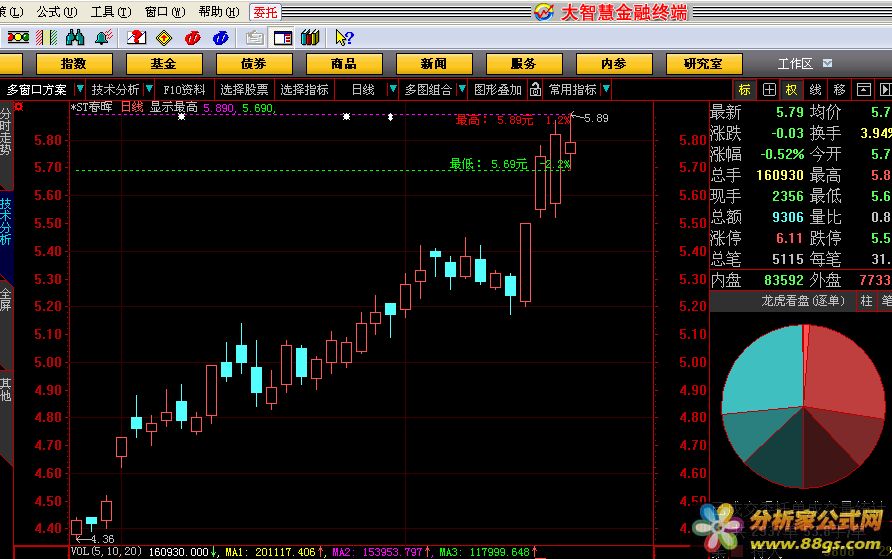Viewport: 892px width, 559px height.
Task: Open the 帮助(H) menu
Action: 219,12
